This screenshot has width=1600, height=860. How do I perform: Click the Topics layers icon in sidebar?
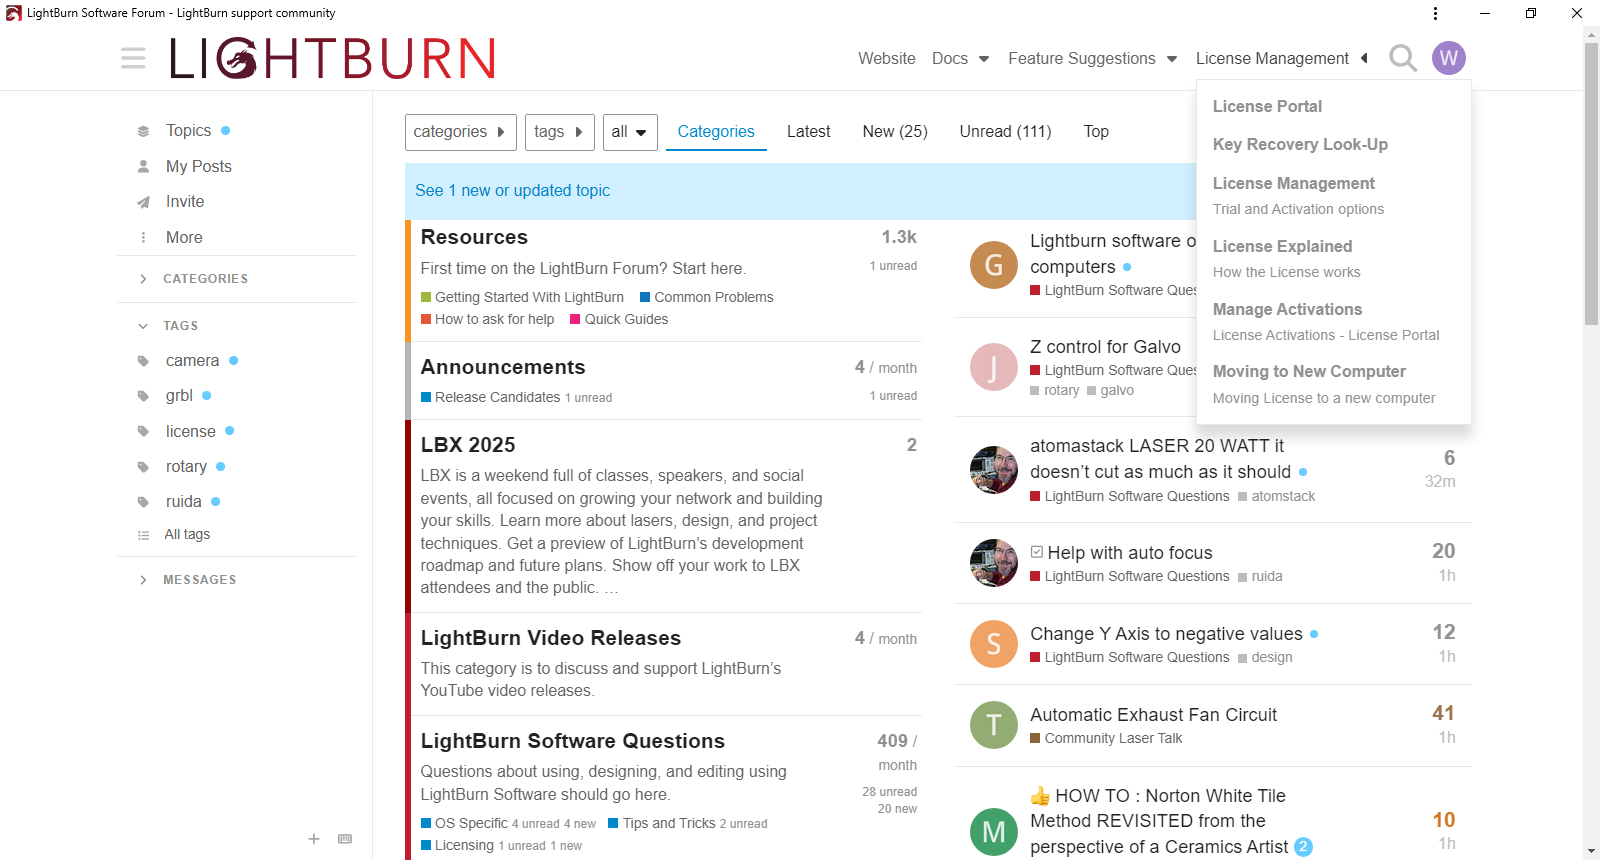tap(143, 131)
